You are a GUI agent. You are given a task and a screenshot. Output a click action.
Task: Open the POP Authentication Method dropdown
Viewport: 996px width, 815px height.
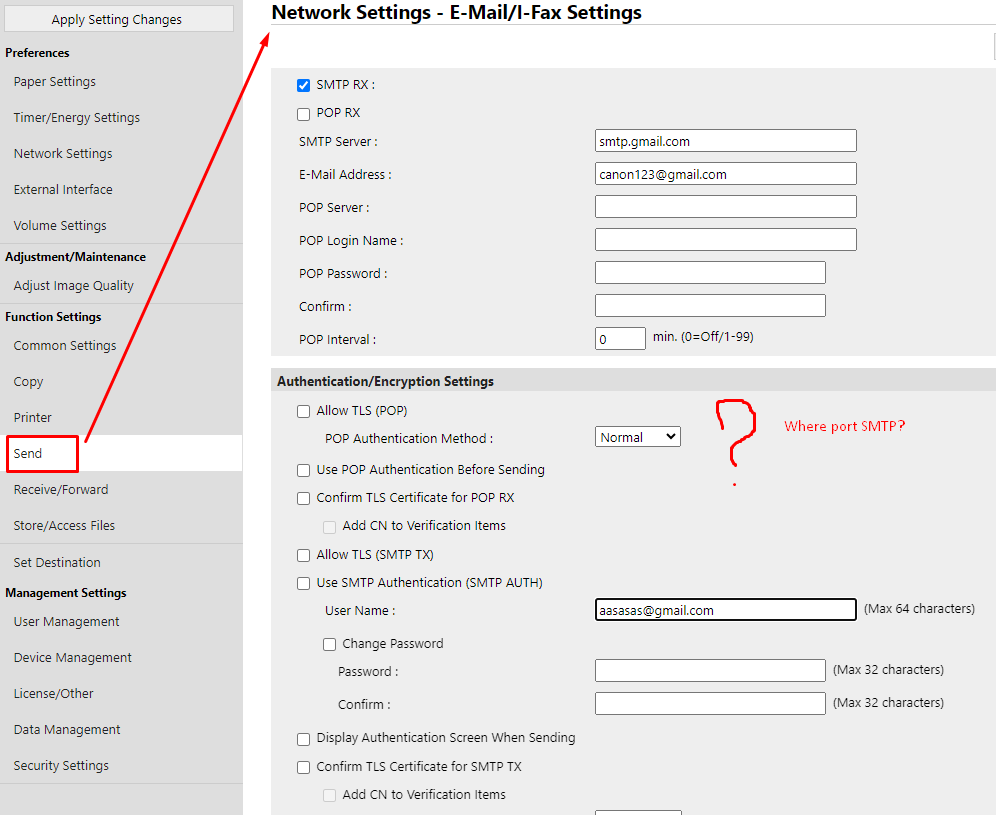pos(637,436)
